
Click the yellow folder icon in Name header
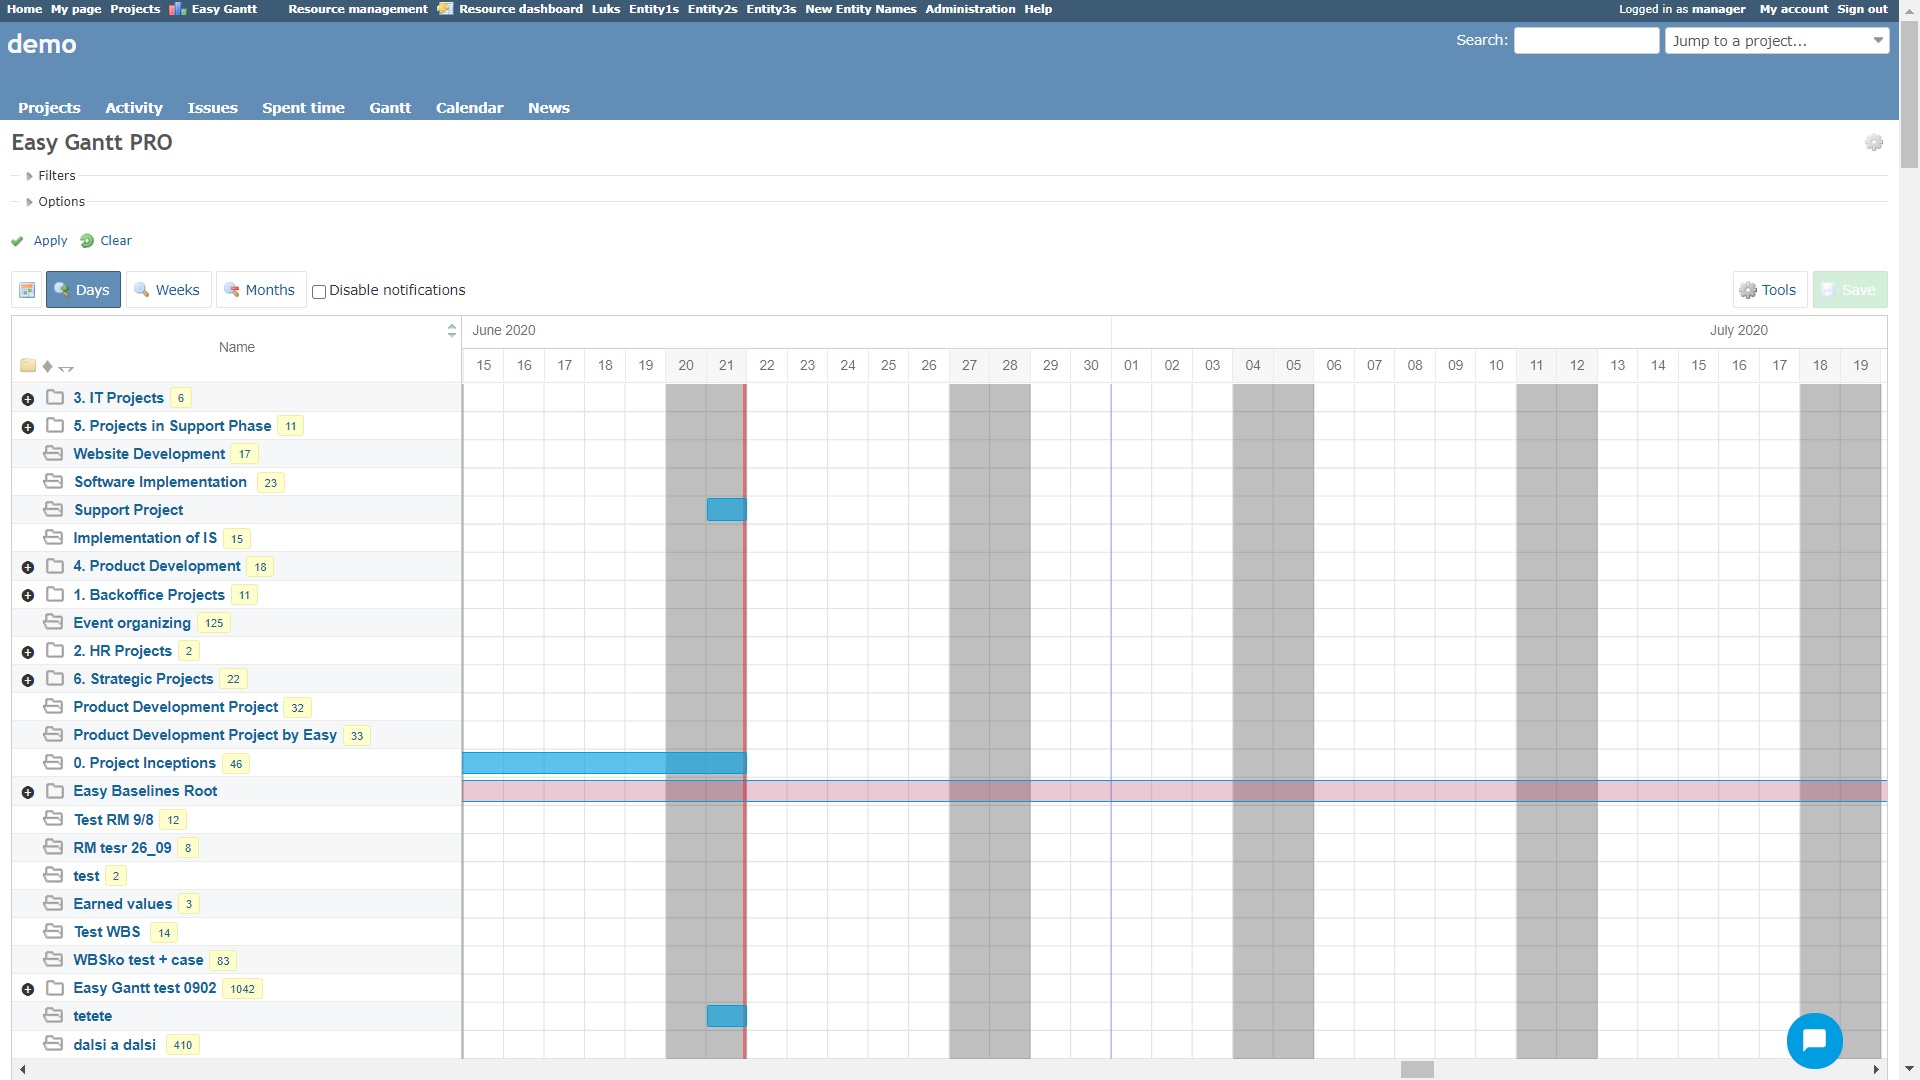pyautogui.click(x=28, y=366)
